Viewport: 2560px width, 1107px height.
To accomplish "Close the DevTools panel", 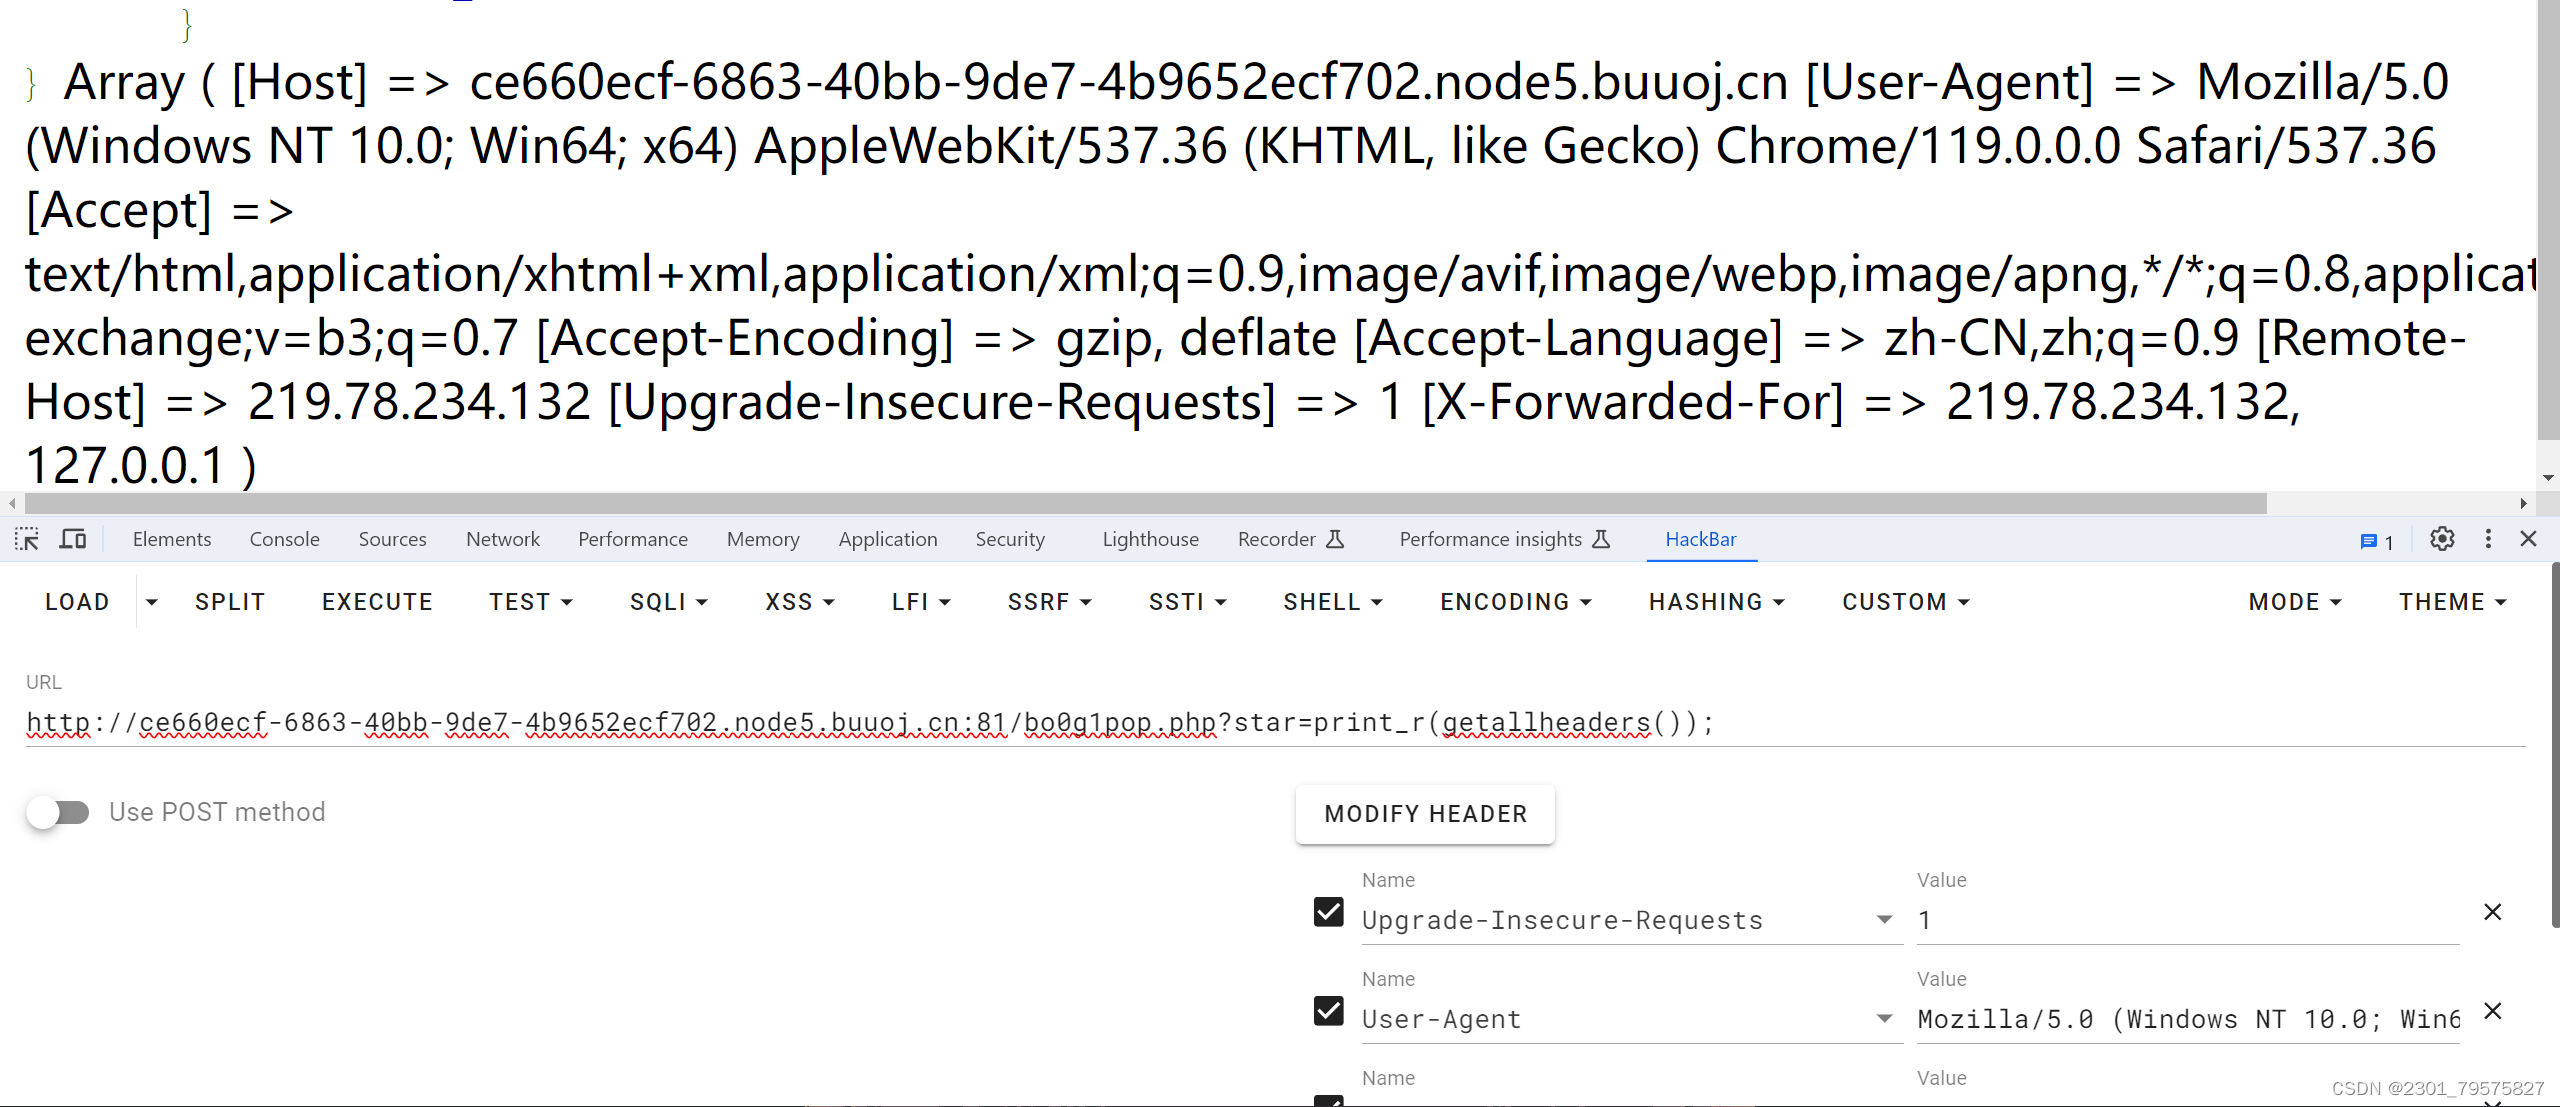I will coord(2529,539).
